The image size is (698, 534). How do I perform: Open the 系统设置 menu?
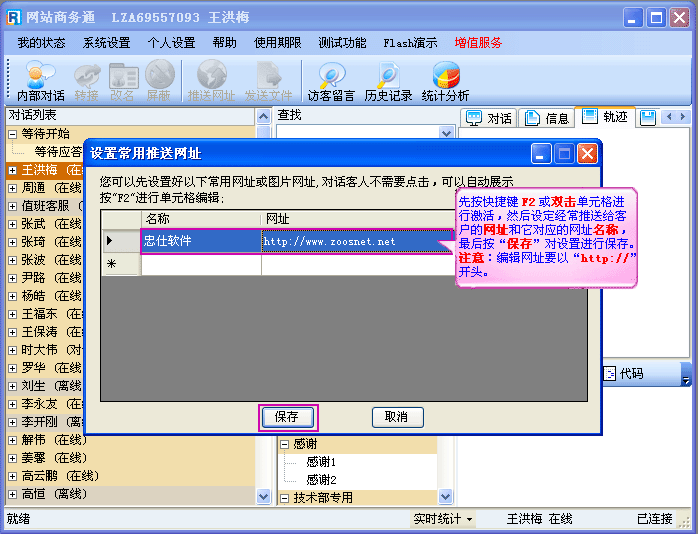tap(106, 43)
